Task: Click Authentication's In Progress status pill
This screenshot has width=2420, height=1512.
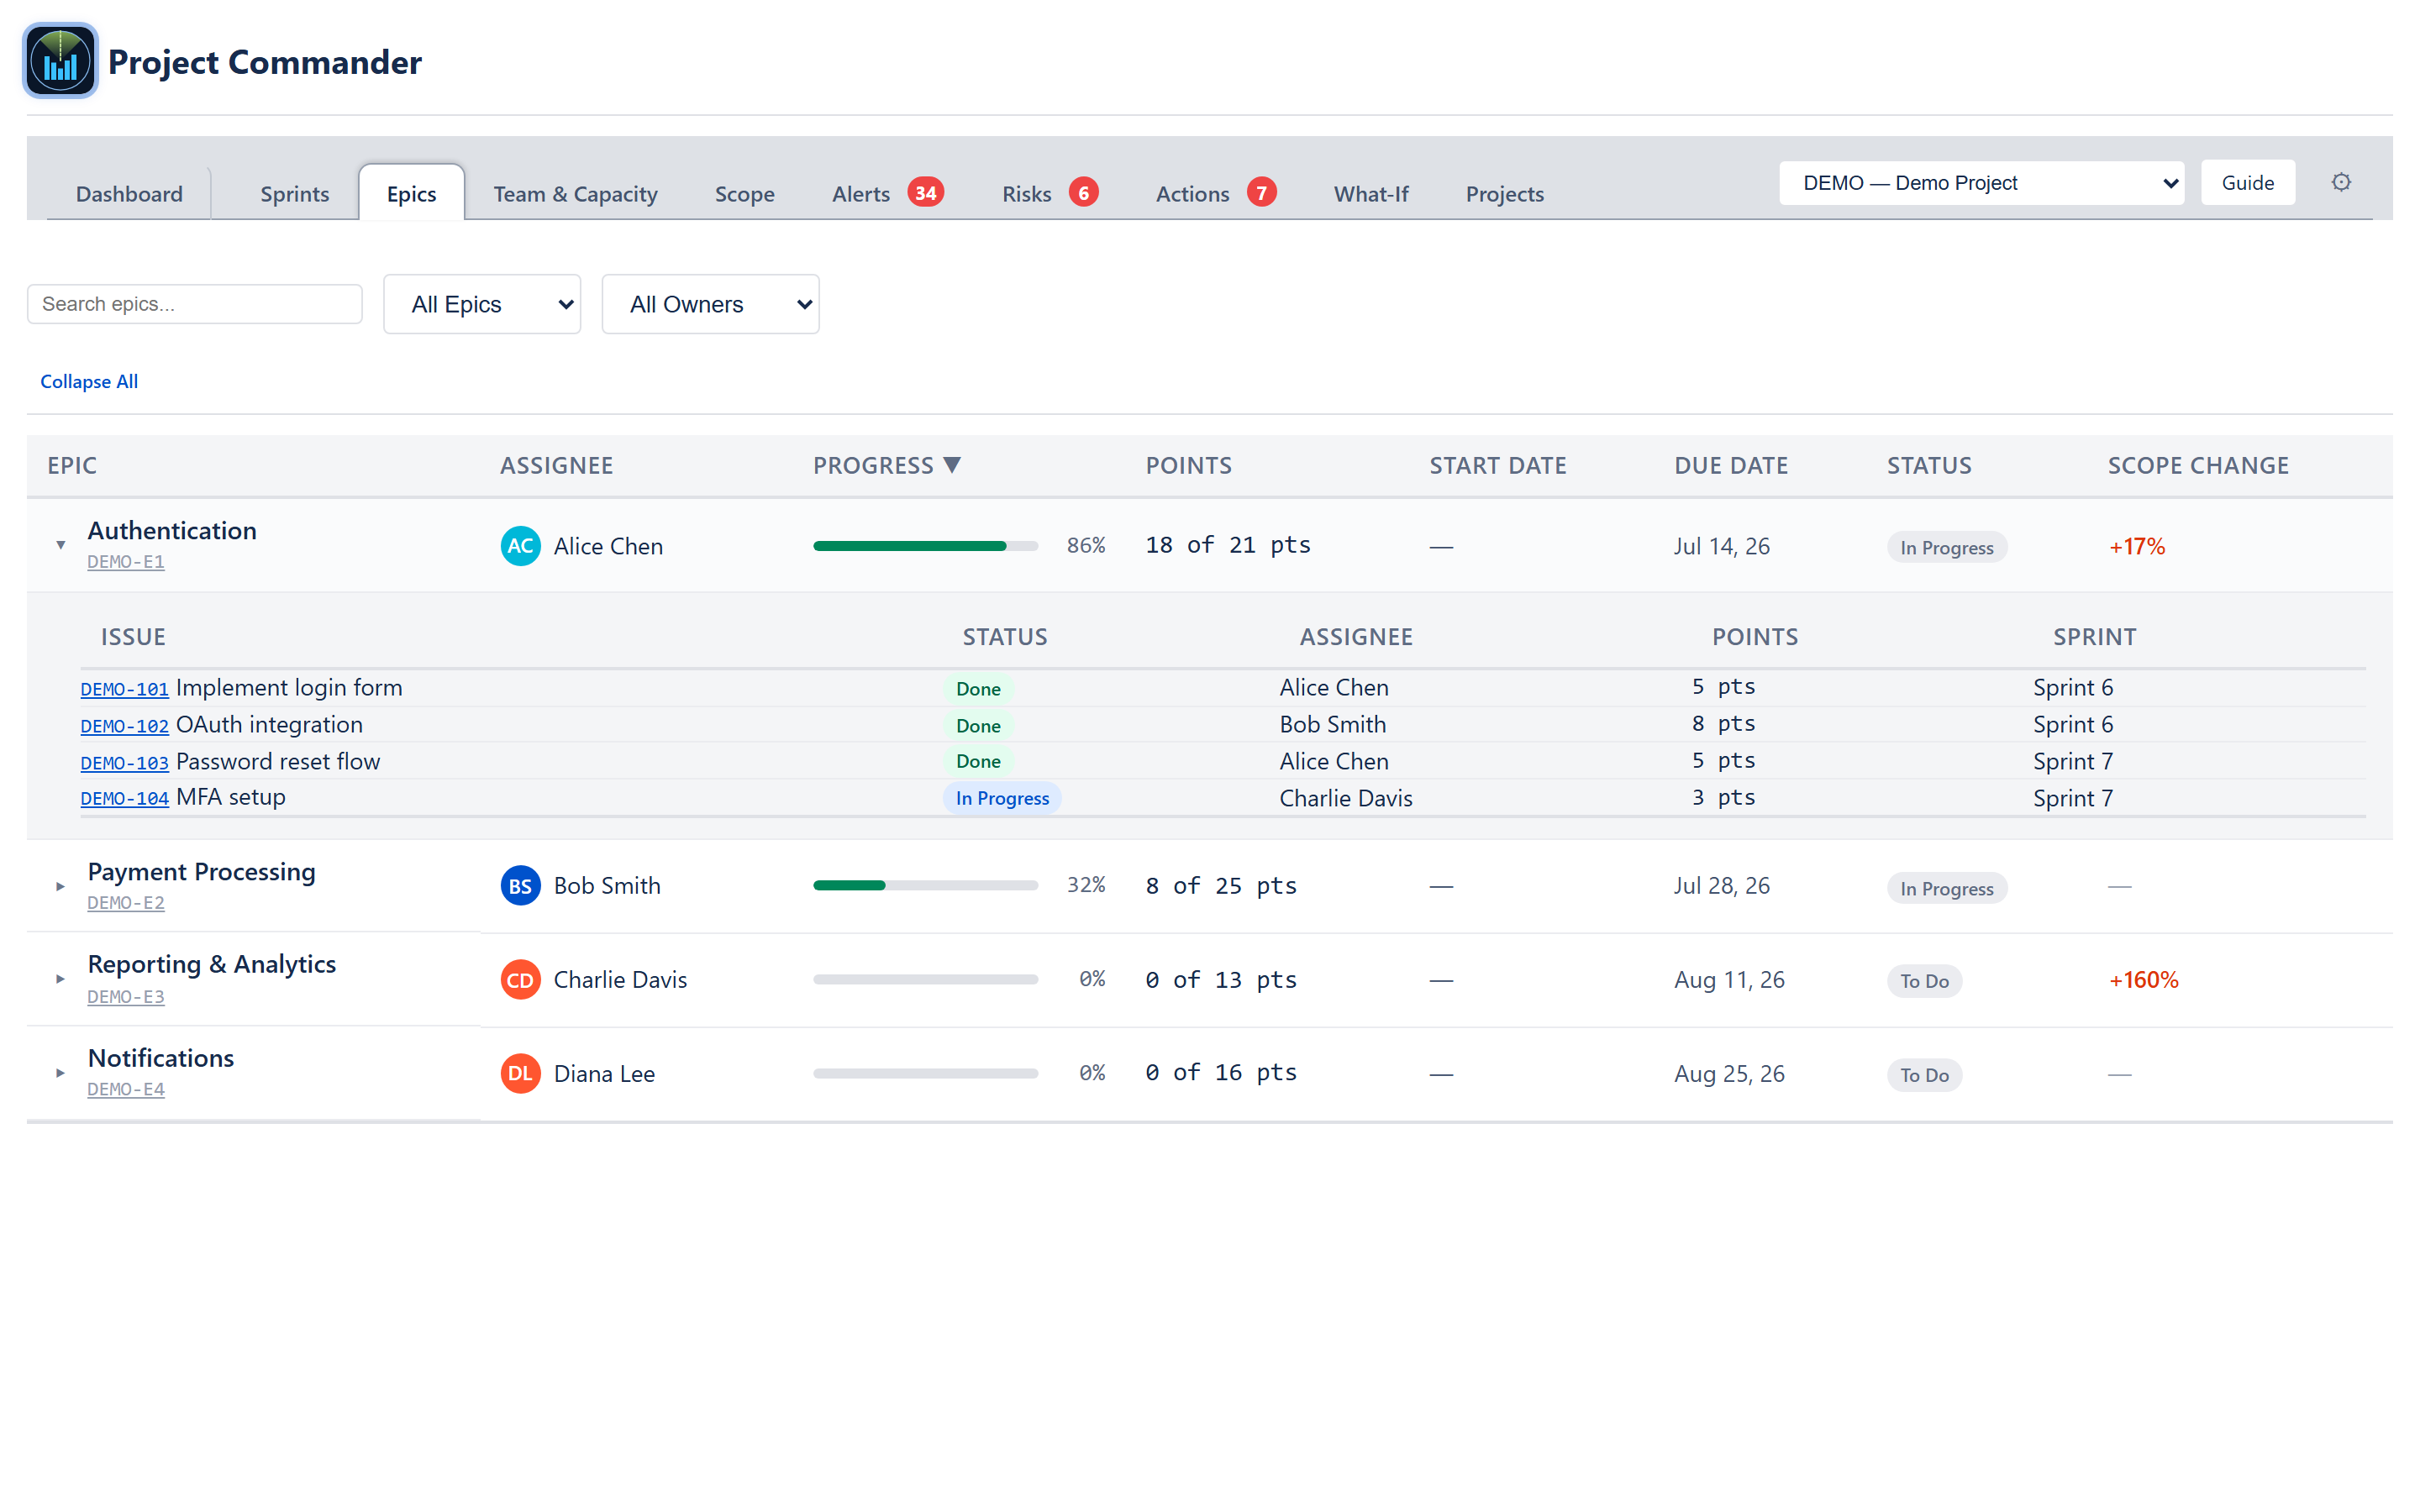Action: 1946,547
